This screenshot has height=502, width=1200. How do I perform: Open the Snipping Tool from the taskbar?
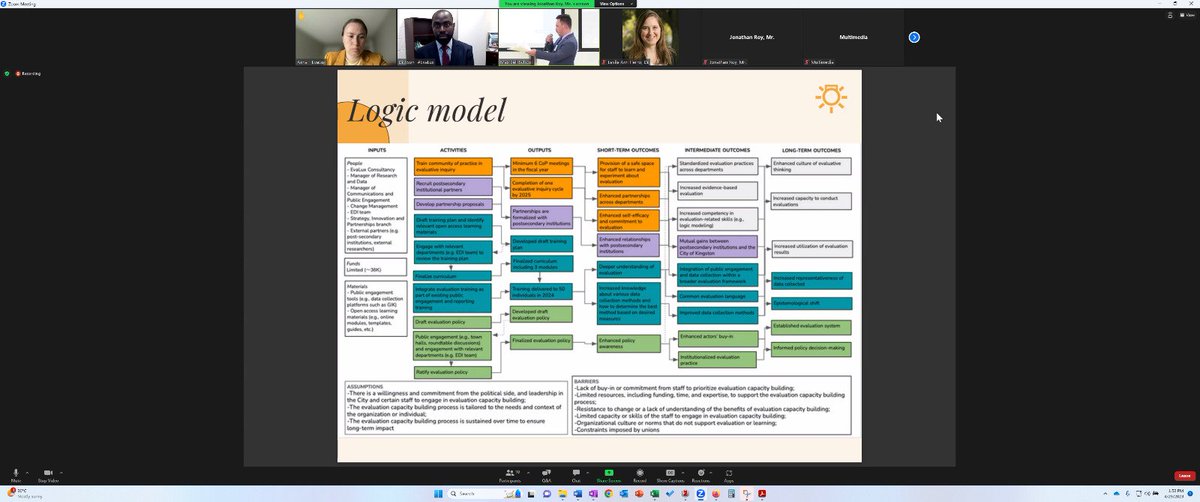pos(746,493)
